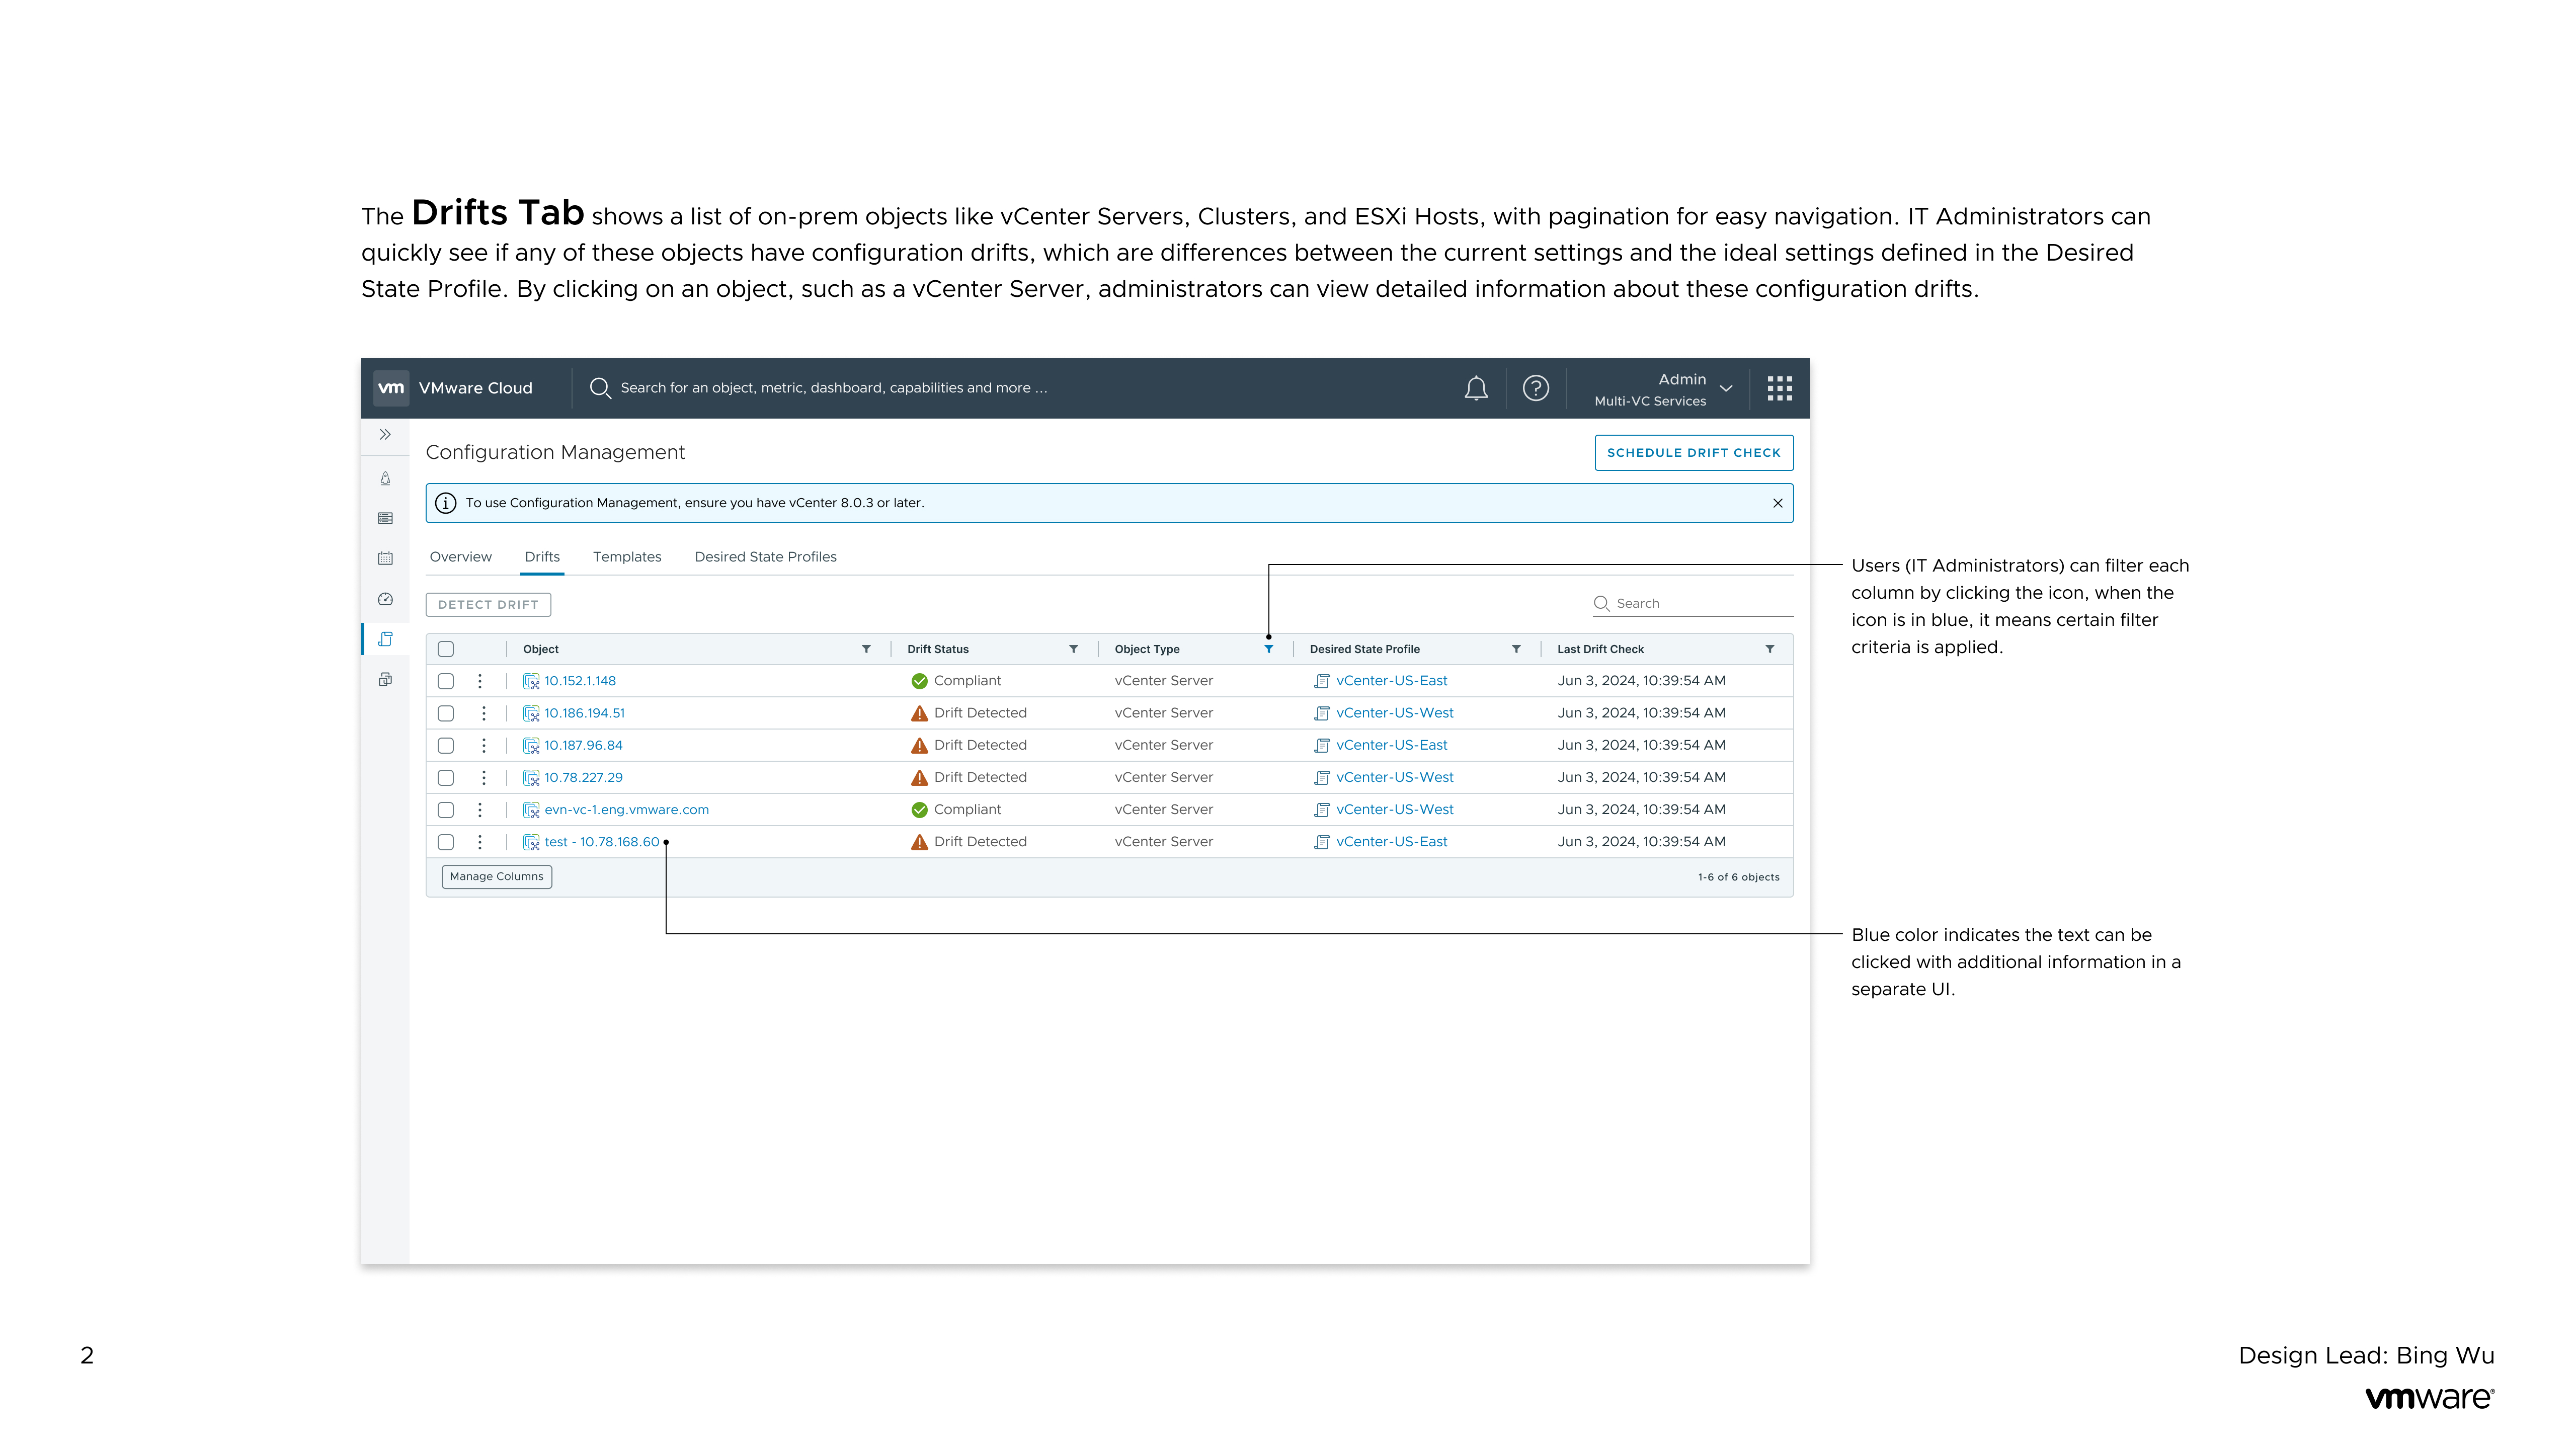Open actions menu for 10.186.194.51
The image size is (2576, 1449).
tap(484, 714)
